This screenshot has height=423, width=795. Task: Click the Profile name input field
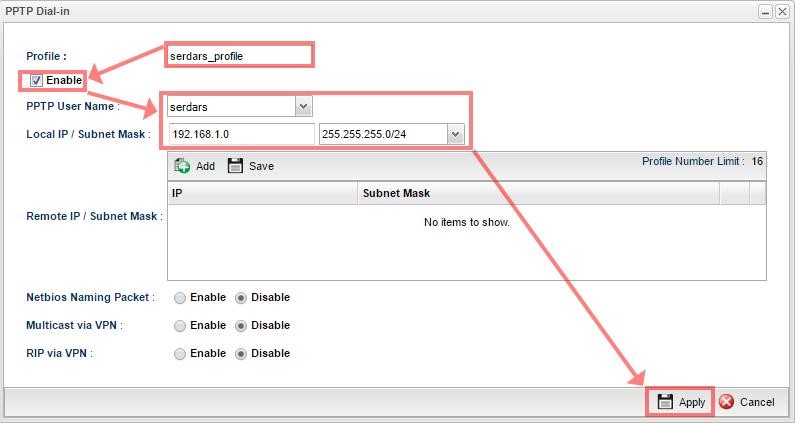tap(239, 56)
